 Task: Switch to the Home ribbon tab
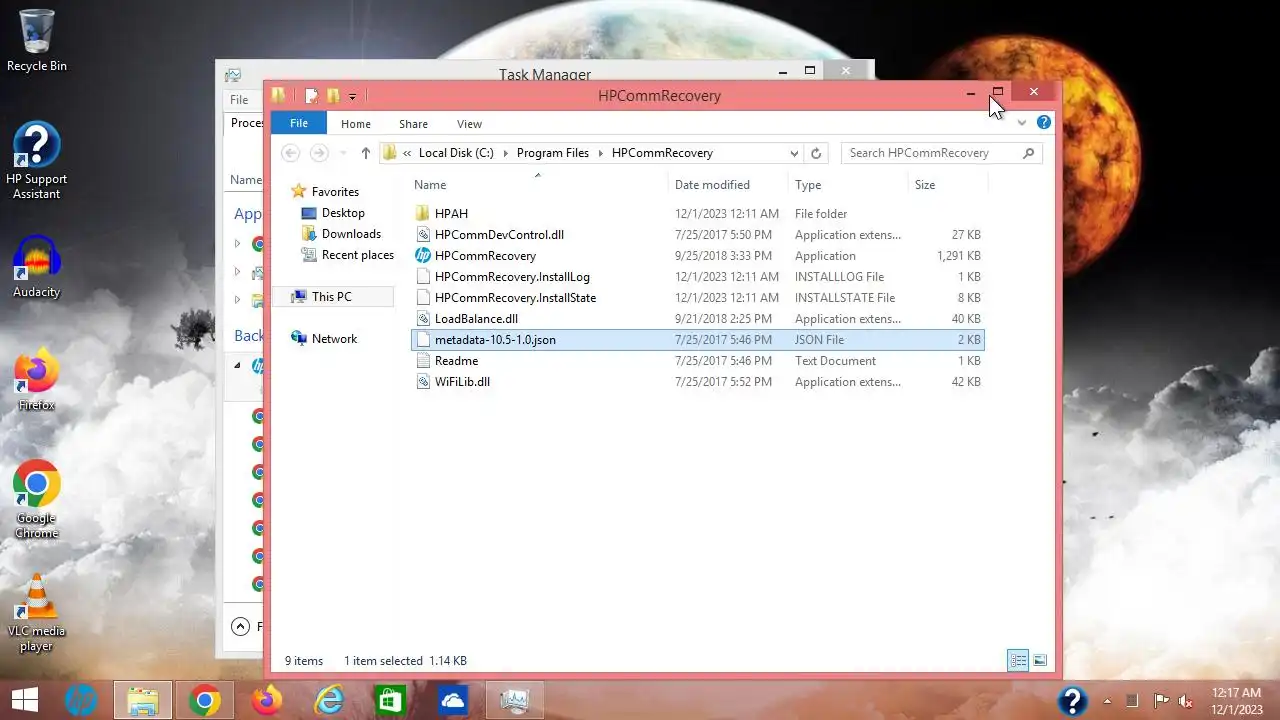(356, 124)
